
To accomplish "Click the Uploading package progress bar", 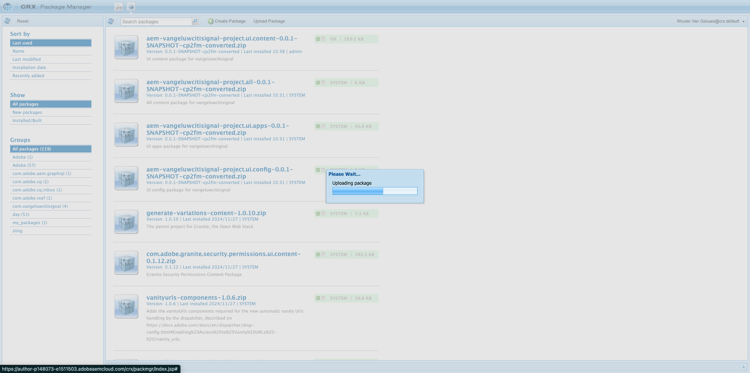I will click(x=375, y=191).
